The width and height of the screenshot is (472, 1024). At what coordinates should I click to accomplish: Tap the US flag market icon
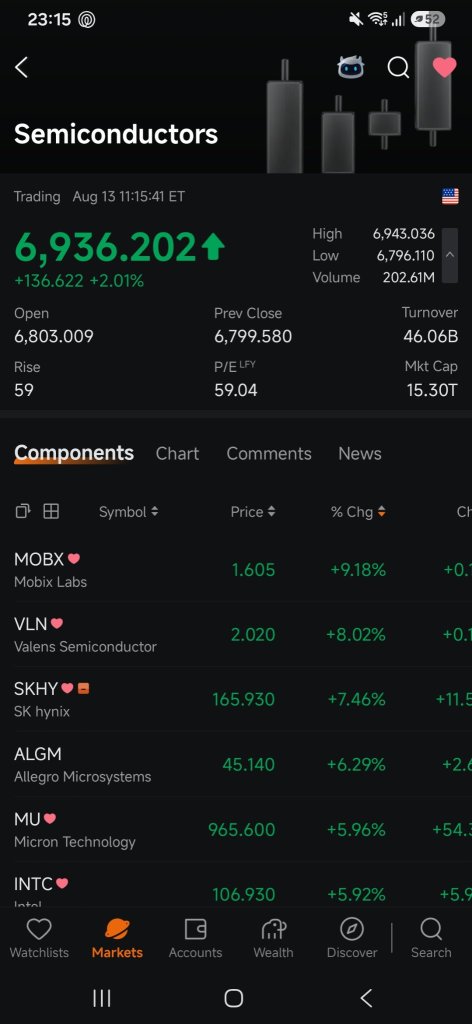click(x=450, y=196)
